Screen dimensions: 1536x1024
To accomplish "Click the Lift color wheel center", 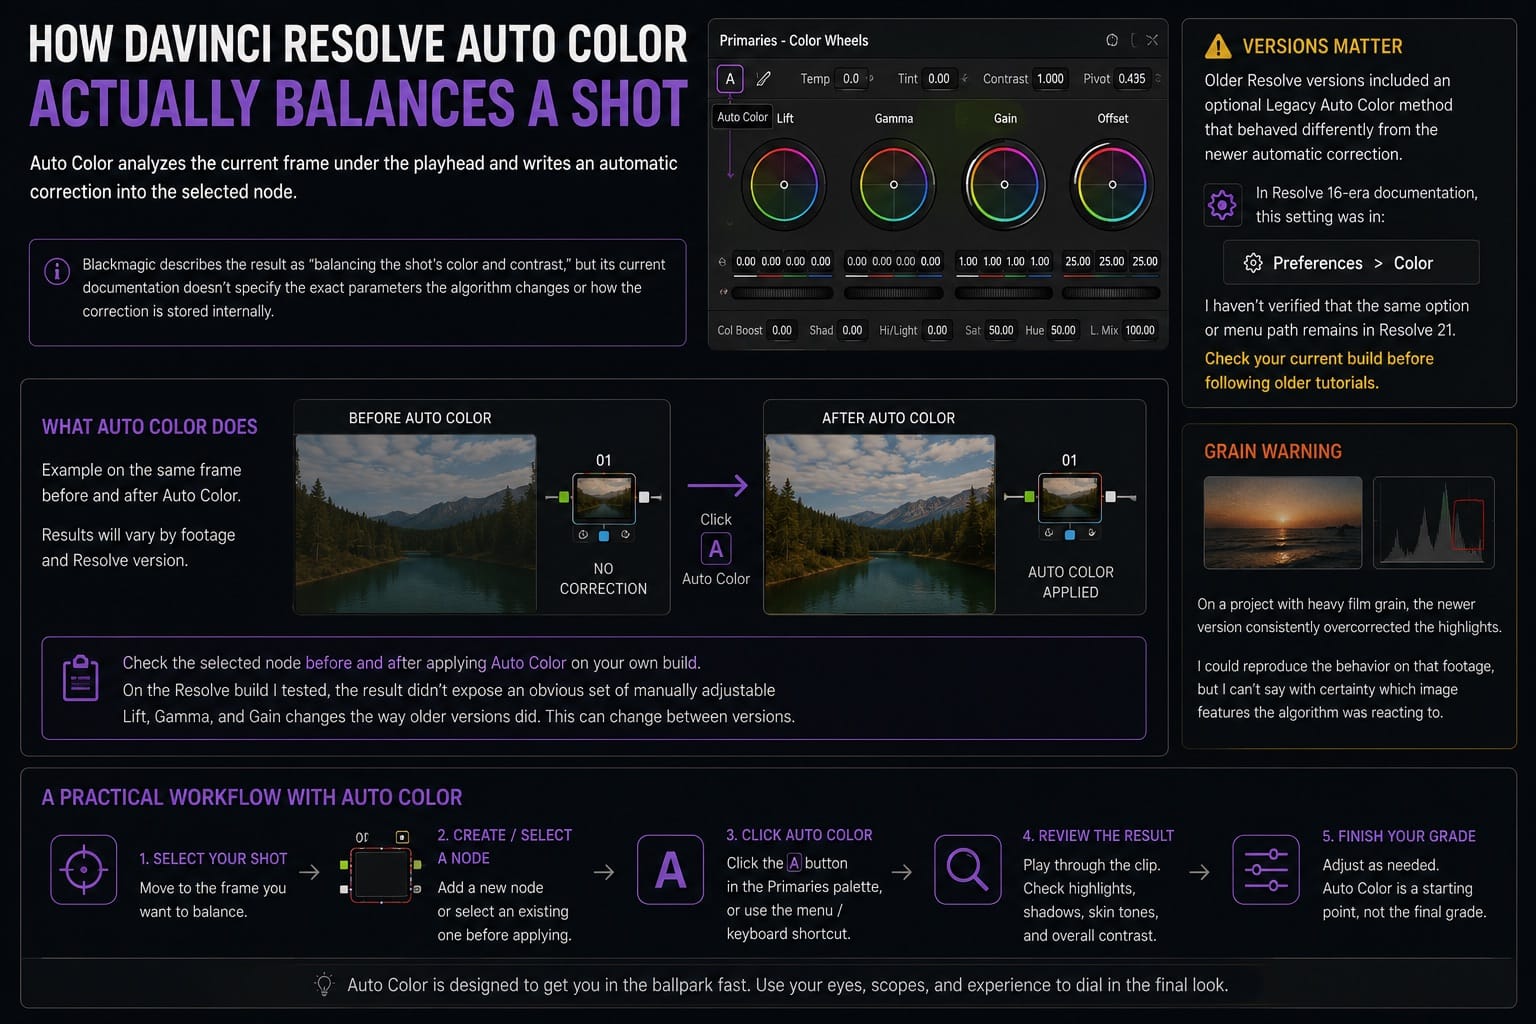I will coord(784,185).
